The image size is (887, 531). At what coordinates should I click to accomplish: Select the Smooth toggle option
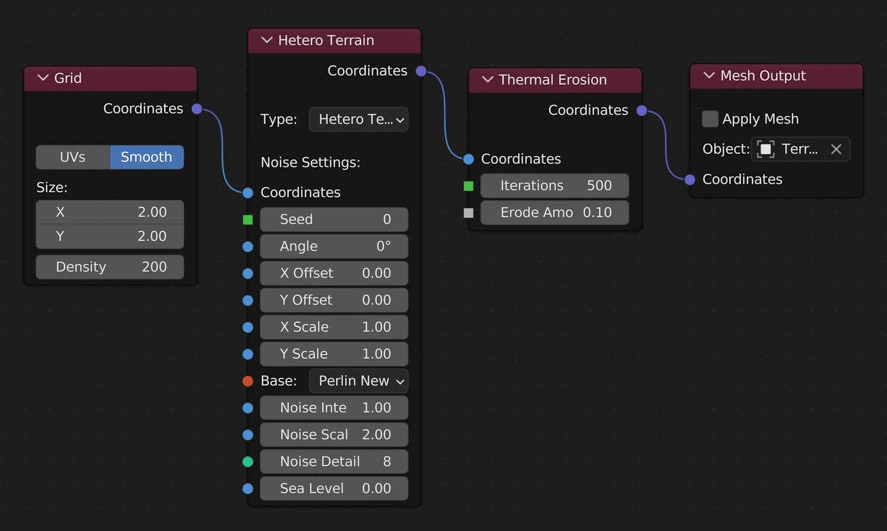[x=146, y=157]
